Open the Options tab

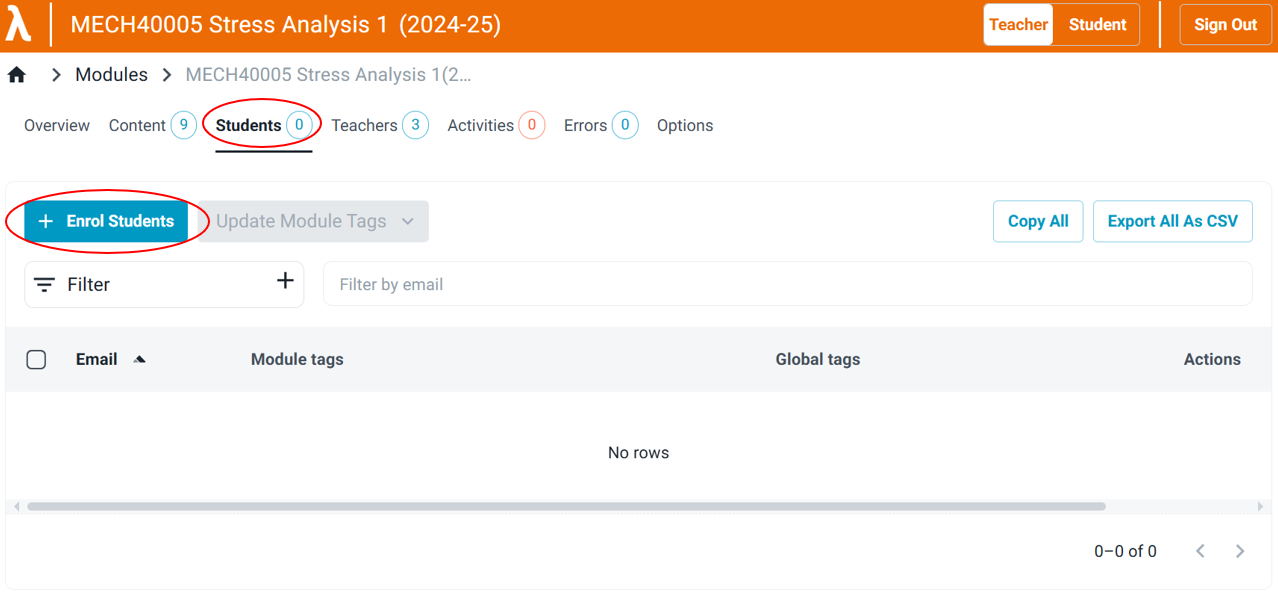pos(684,125)
